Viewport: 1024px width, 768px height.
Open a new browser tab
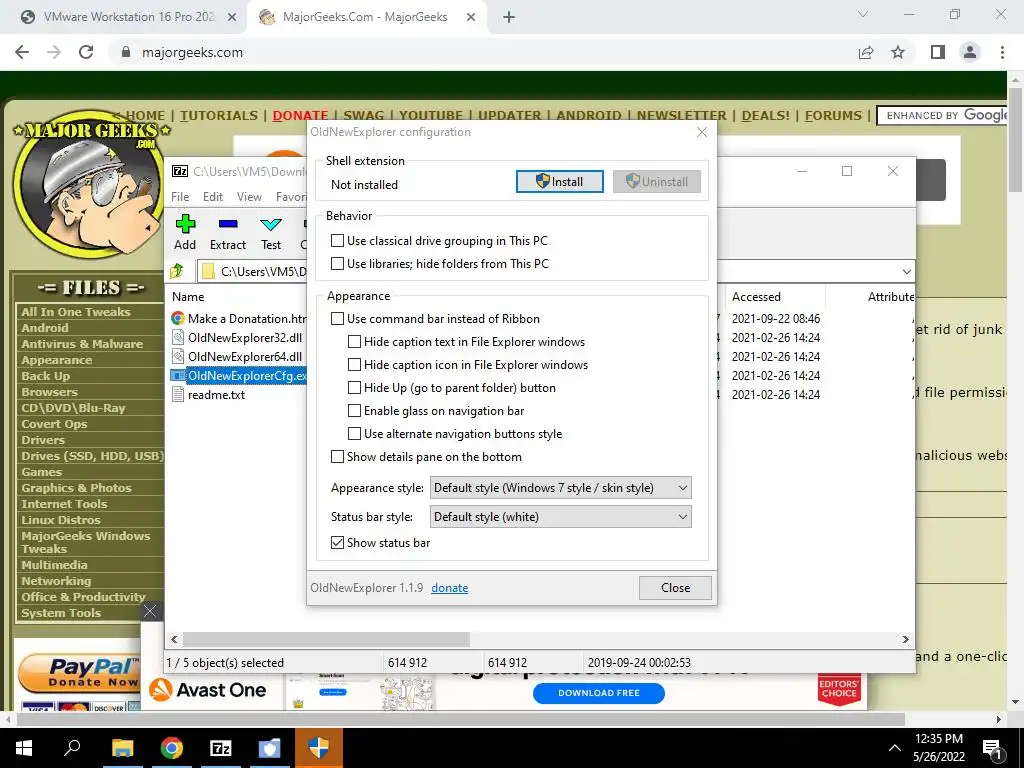click(509, 17)
